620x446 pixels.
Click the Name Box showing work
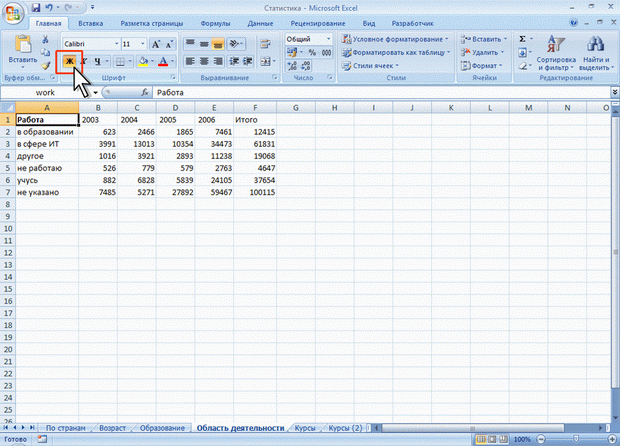click(47, 92)
